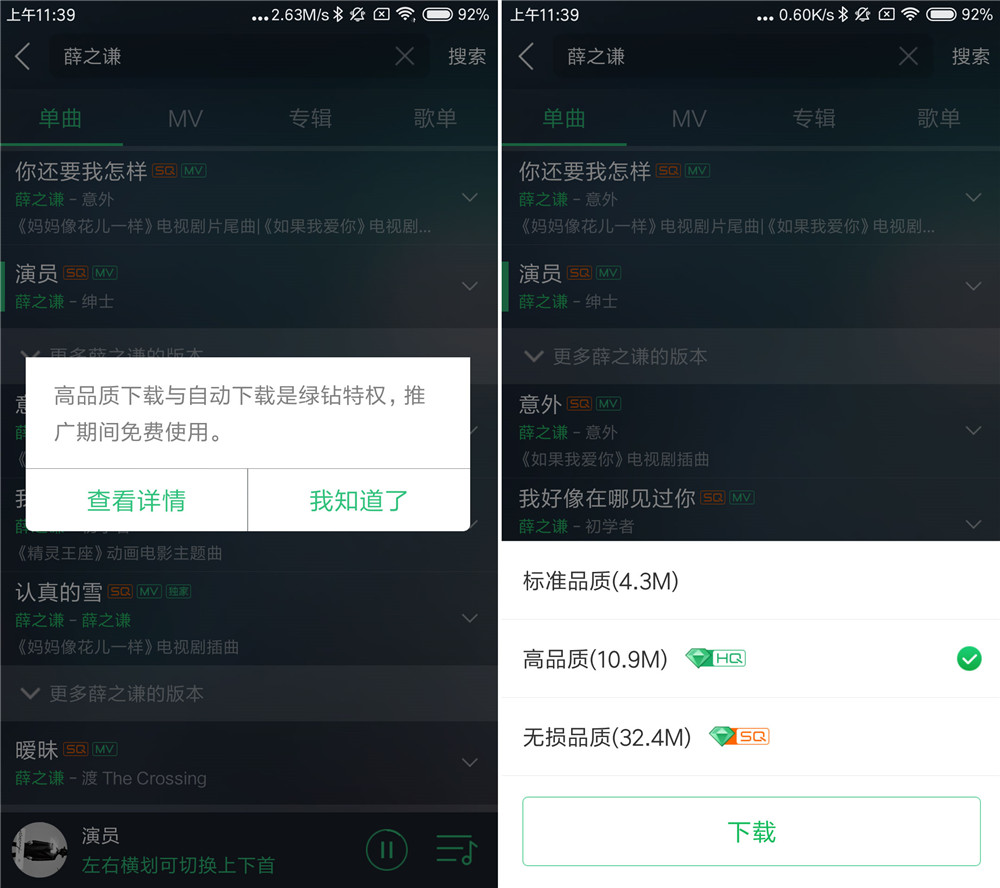Open the playlist queue icon
This screenshot has width=1000, height=888.
click(x=456, y=850)
